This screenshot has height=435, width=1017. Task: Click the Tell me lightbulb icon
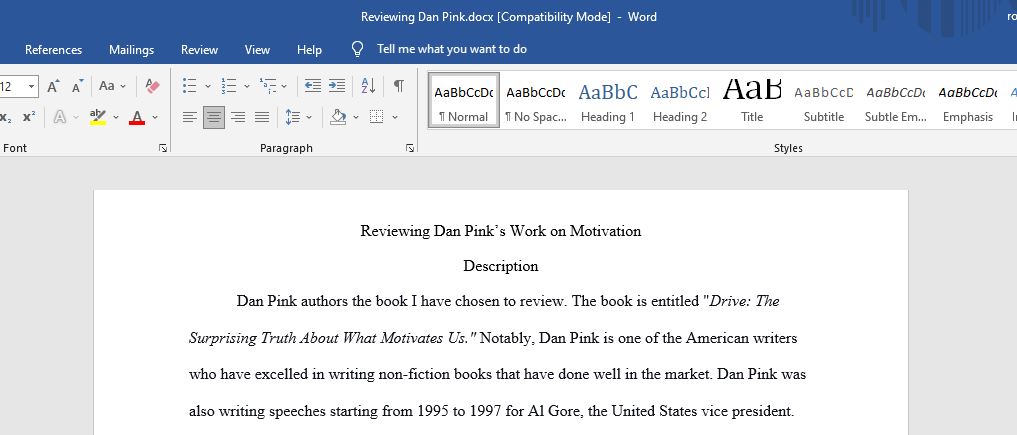(x=357, y=49)
